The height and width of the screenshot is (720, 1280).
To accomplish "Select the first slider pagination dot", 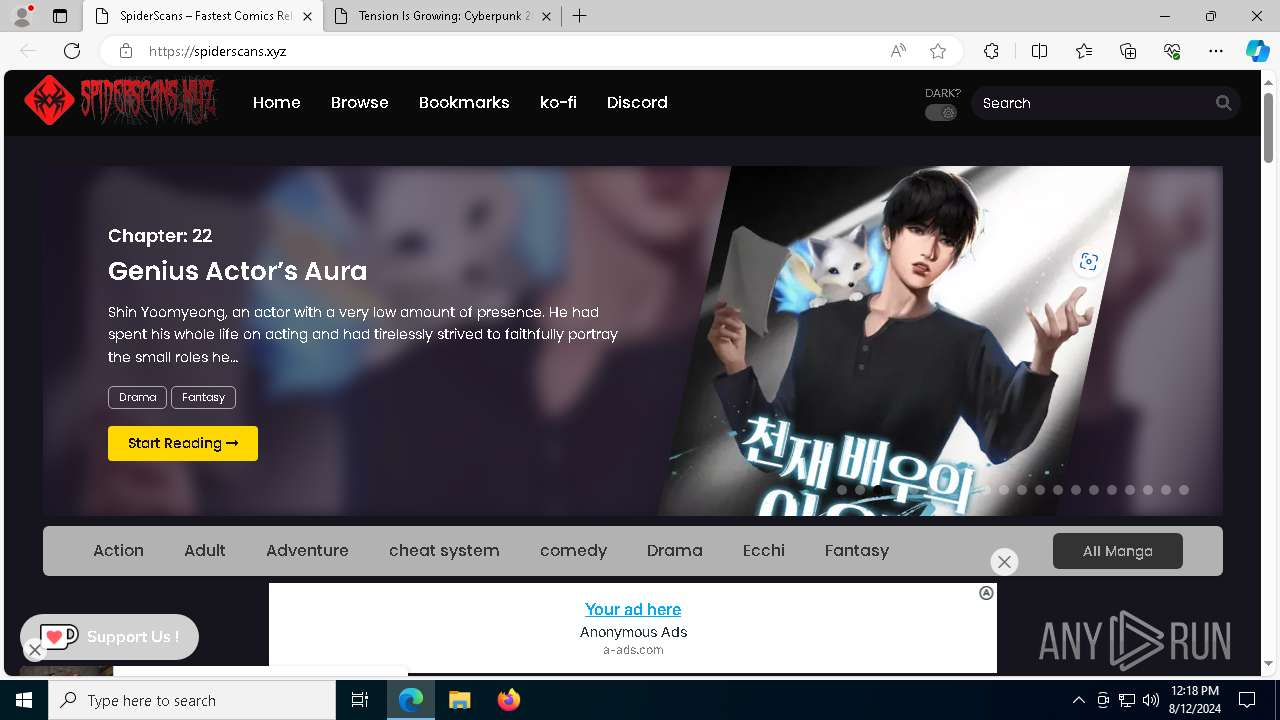I will [x=842, y=490].
